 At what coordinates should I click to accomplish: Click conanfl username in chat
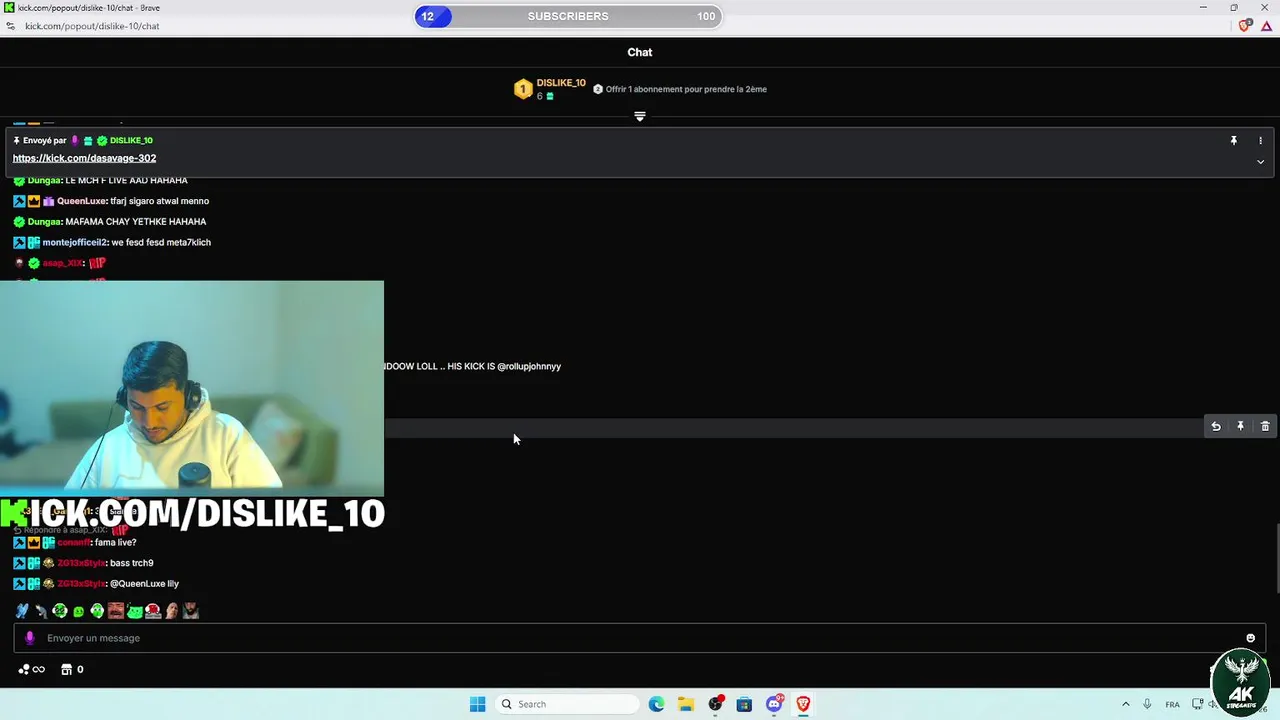[x=73, y=542]
